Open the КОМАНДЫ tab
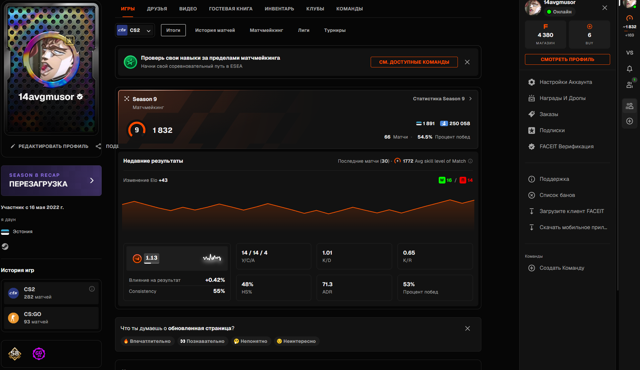This screenshot has height=370, width=640. pos(349,9)
